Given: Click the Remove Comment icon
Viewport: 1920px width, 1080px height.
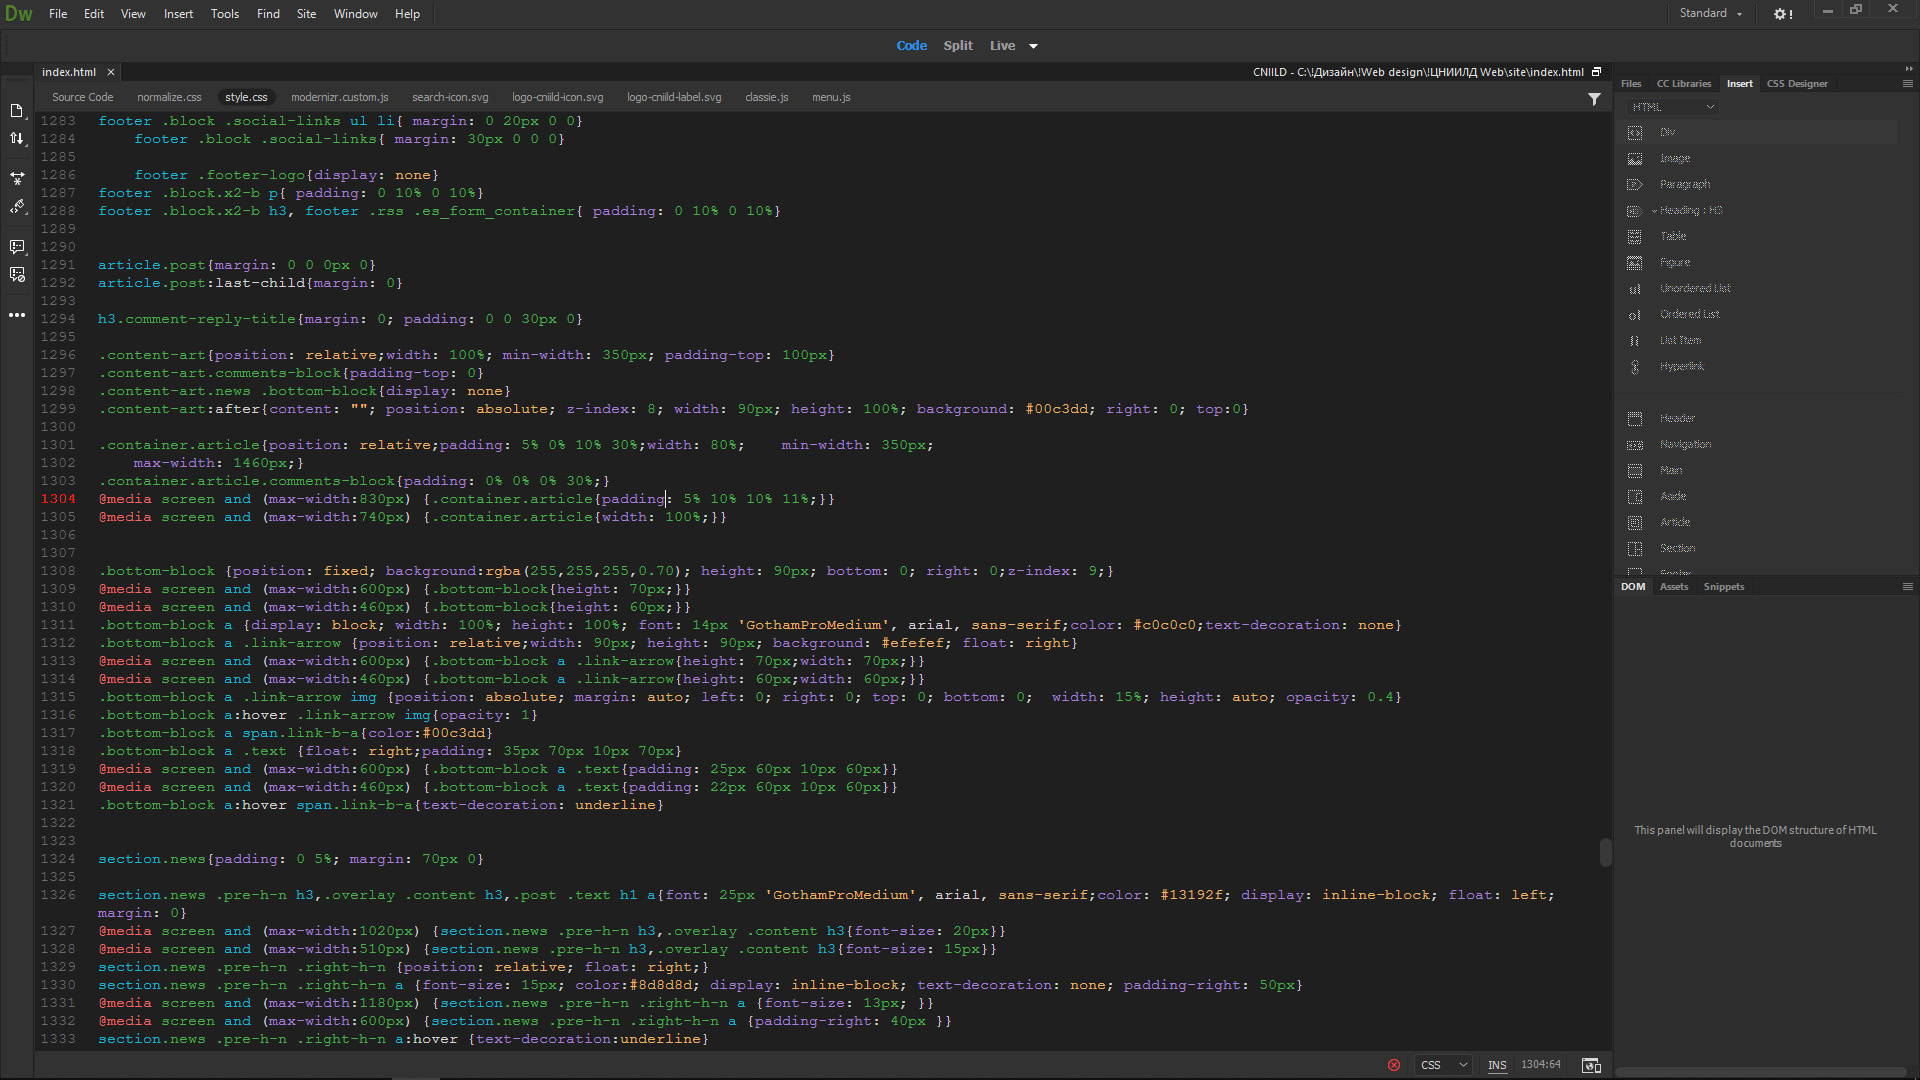Looking at the screenshot, I should coord(17,274).
